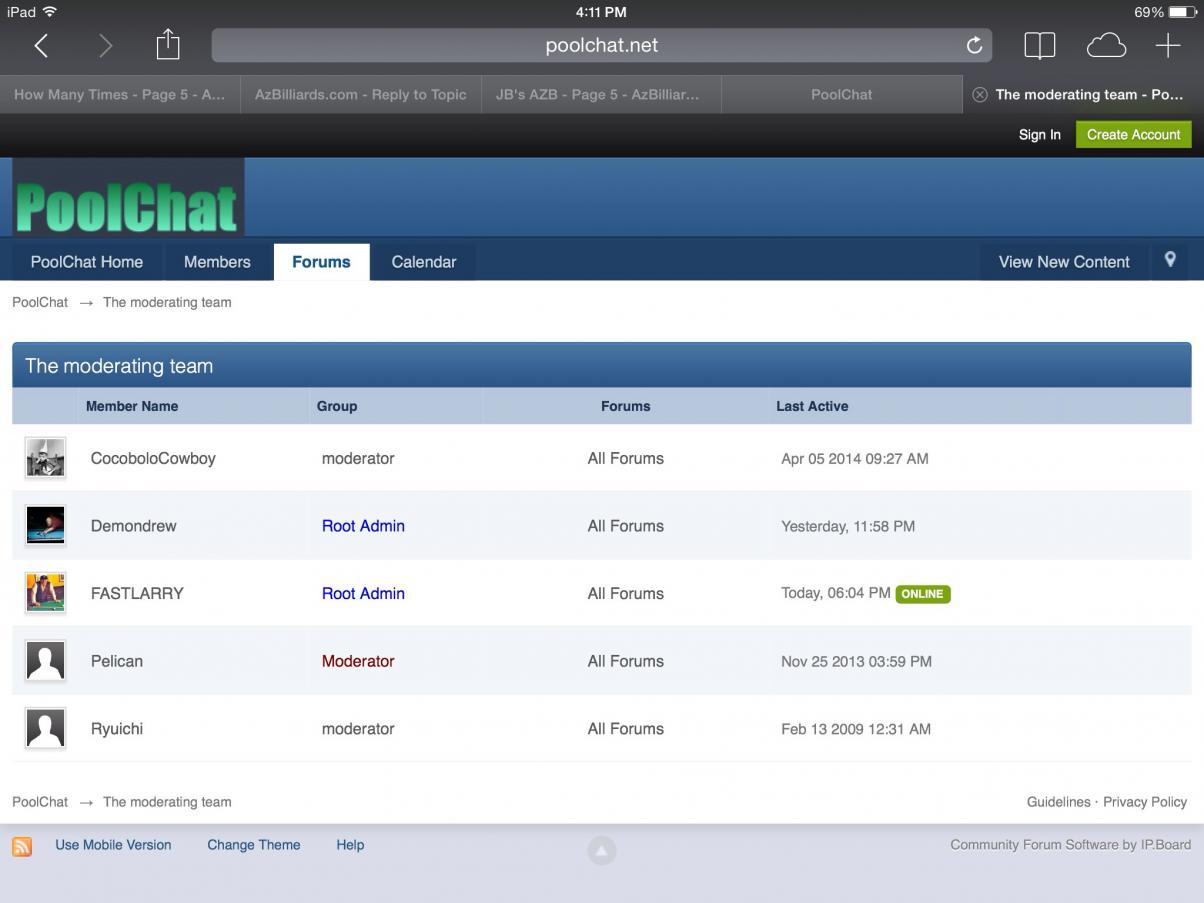This screenshot has height=903, width=1204.
Task: Close the moderating team browser tab
Action: 980,95
